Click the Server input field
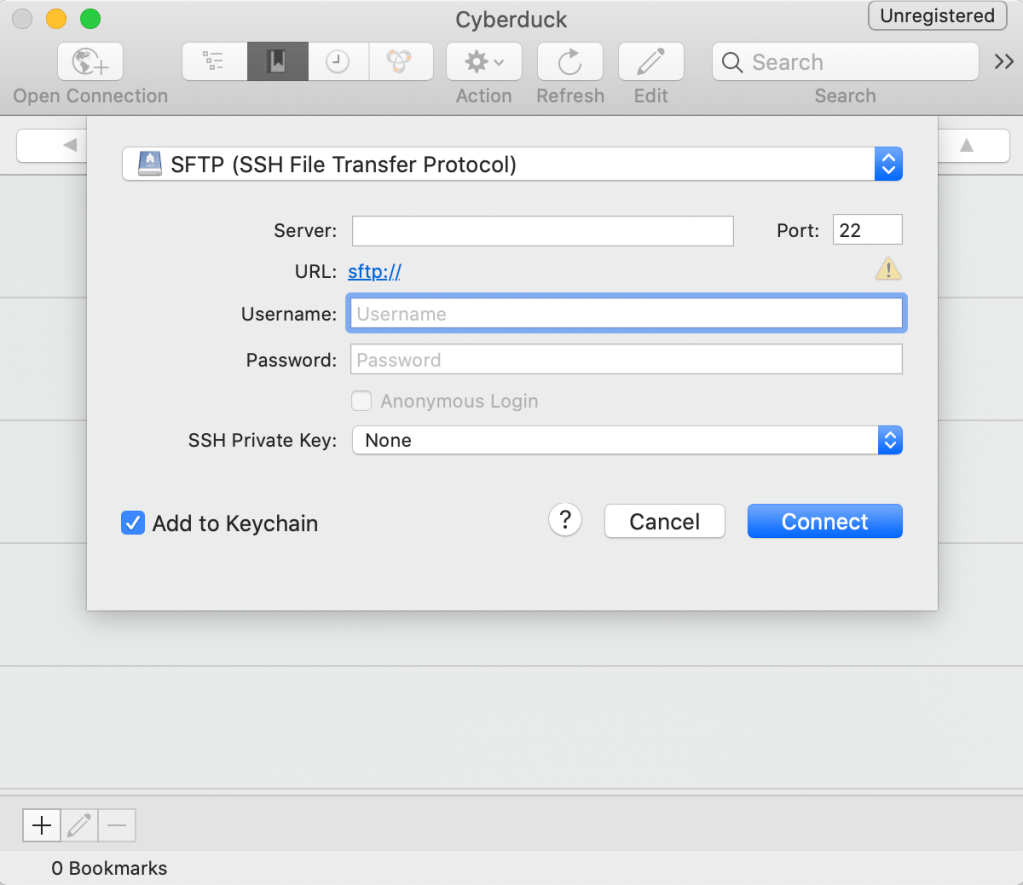The width and height of the screenshot is (1023, 885). [x=543, y=231]
